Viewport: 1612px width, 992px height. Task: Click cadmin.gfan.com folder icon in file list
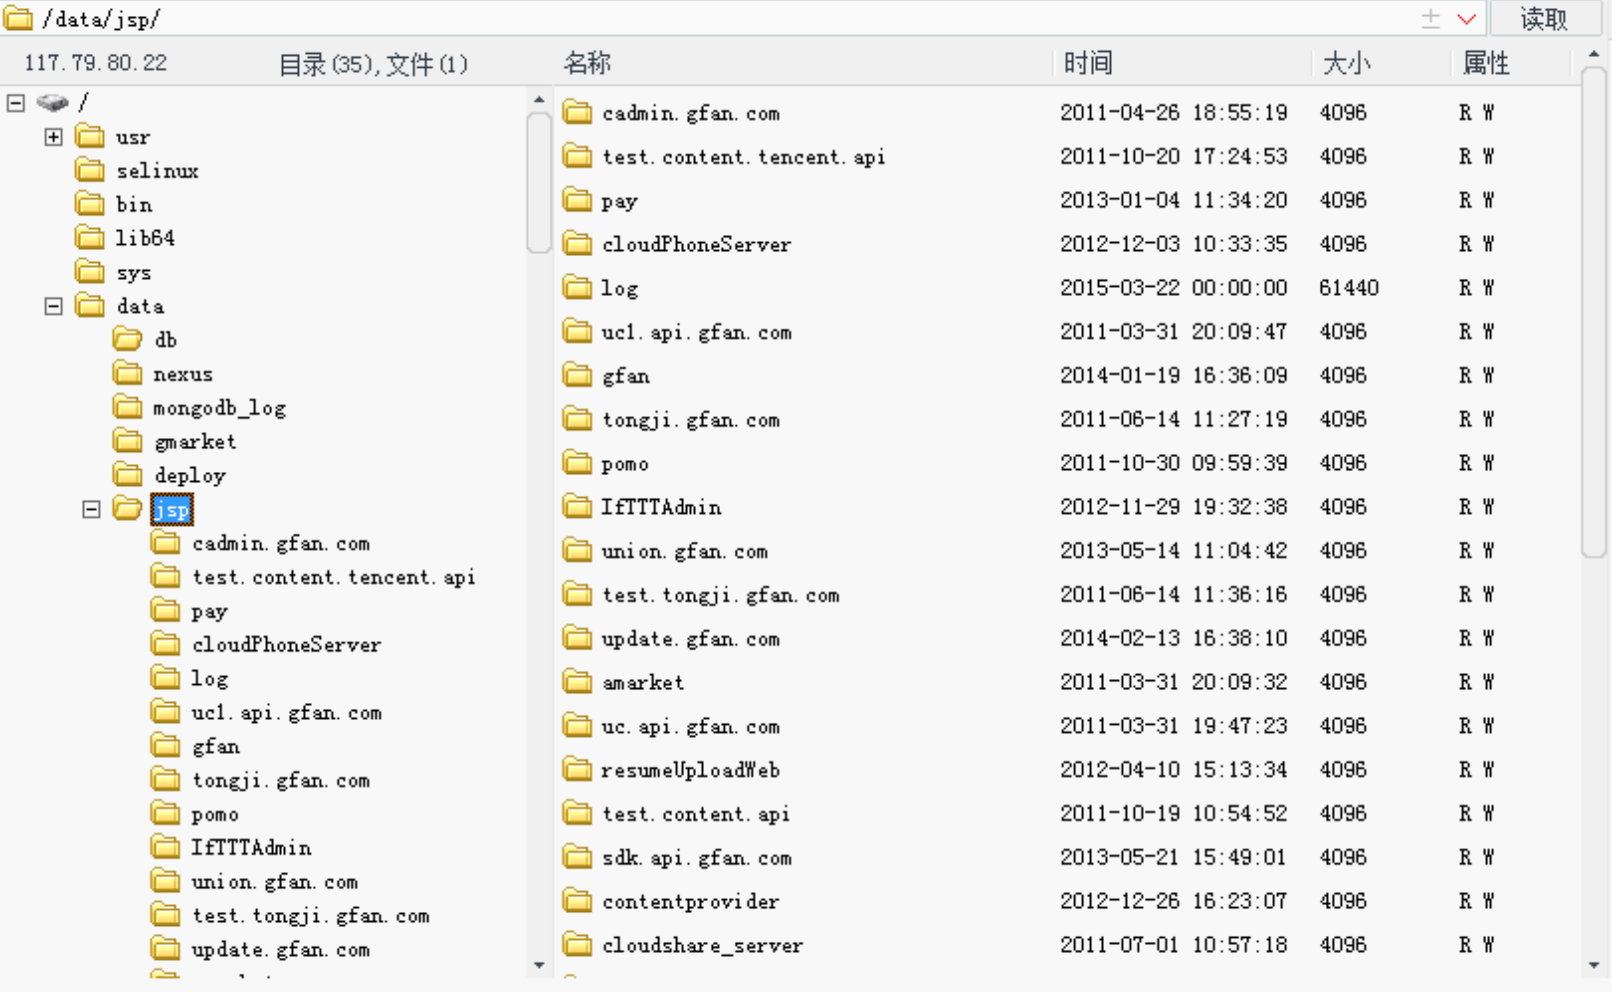tap(577, 112)
